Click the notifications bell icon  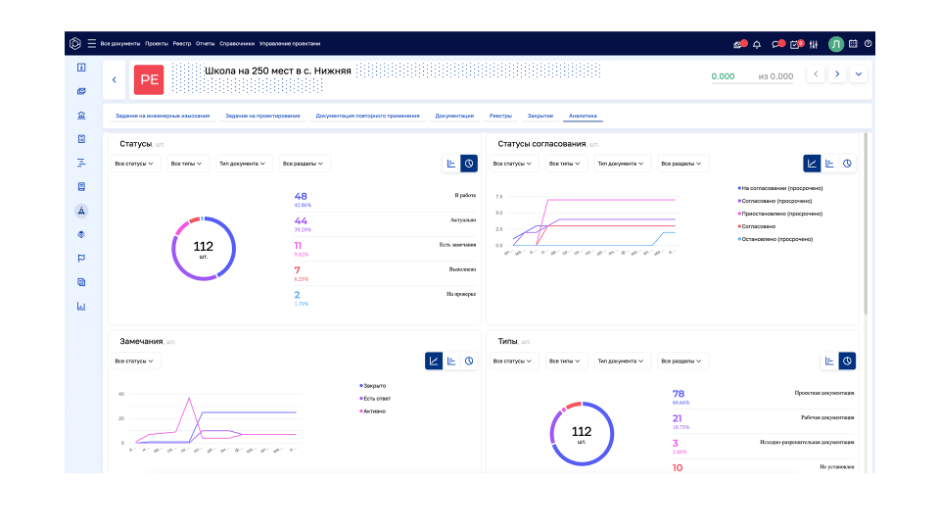coord(757,44)
